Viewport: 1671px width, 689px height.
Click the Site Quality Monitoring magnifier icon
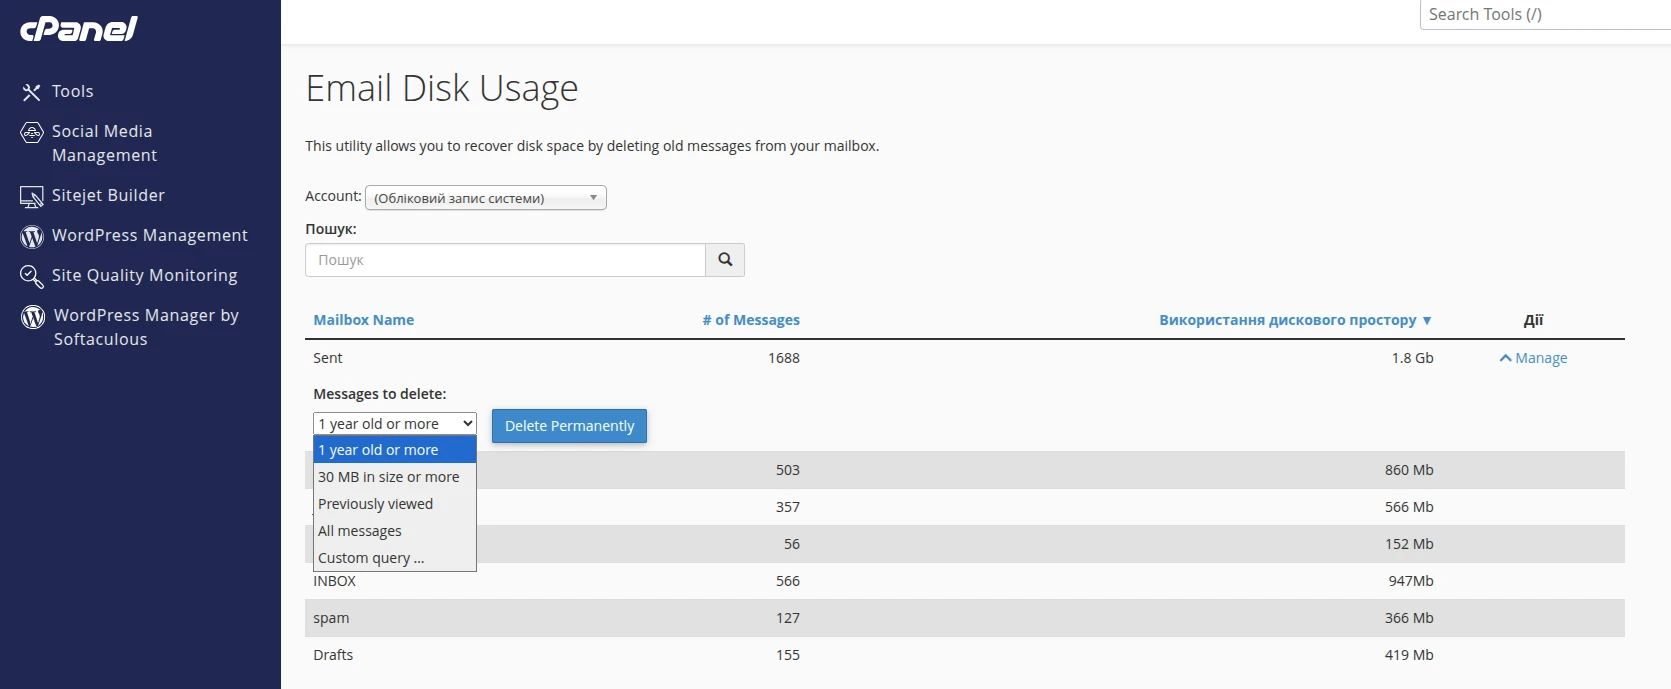coord(32,276)
